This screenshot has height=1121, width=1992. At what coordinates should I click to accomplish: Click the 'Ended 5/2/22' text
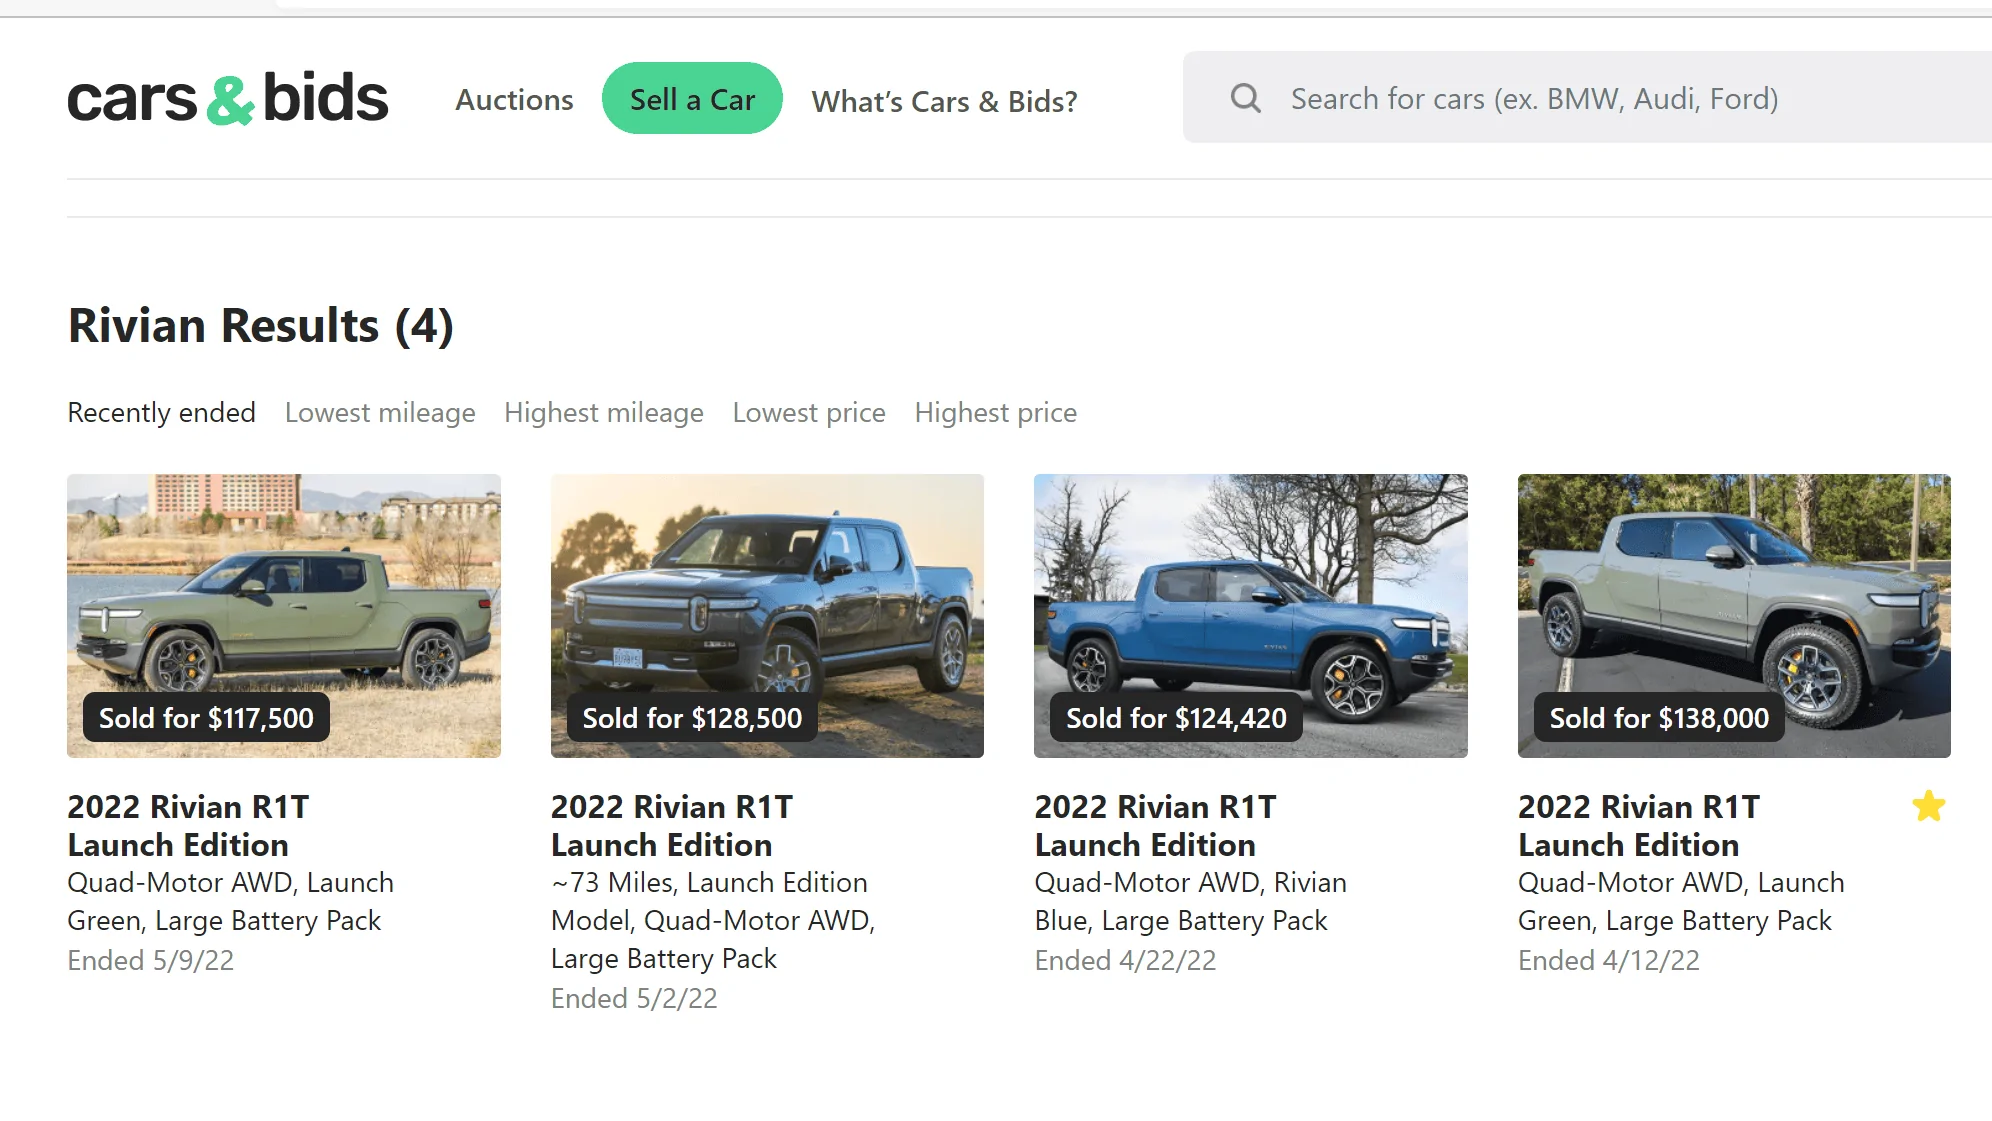point(634,998)
